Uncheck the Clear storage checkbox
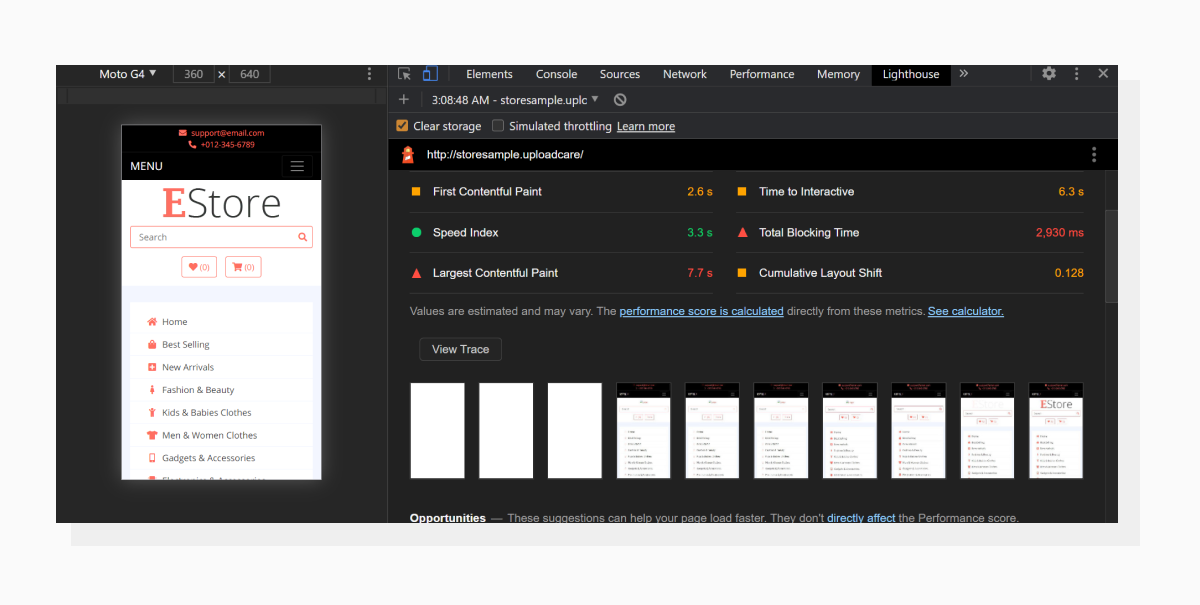1200x605 pixels. point(402,126)
